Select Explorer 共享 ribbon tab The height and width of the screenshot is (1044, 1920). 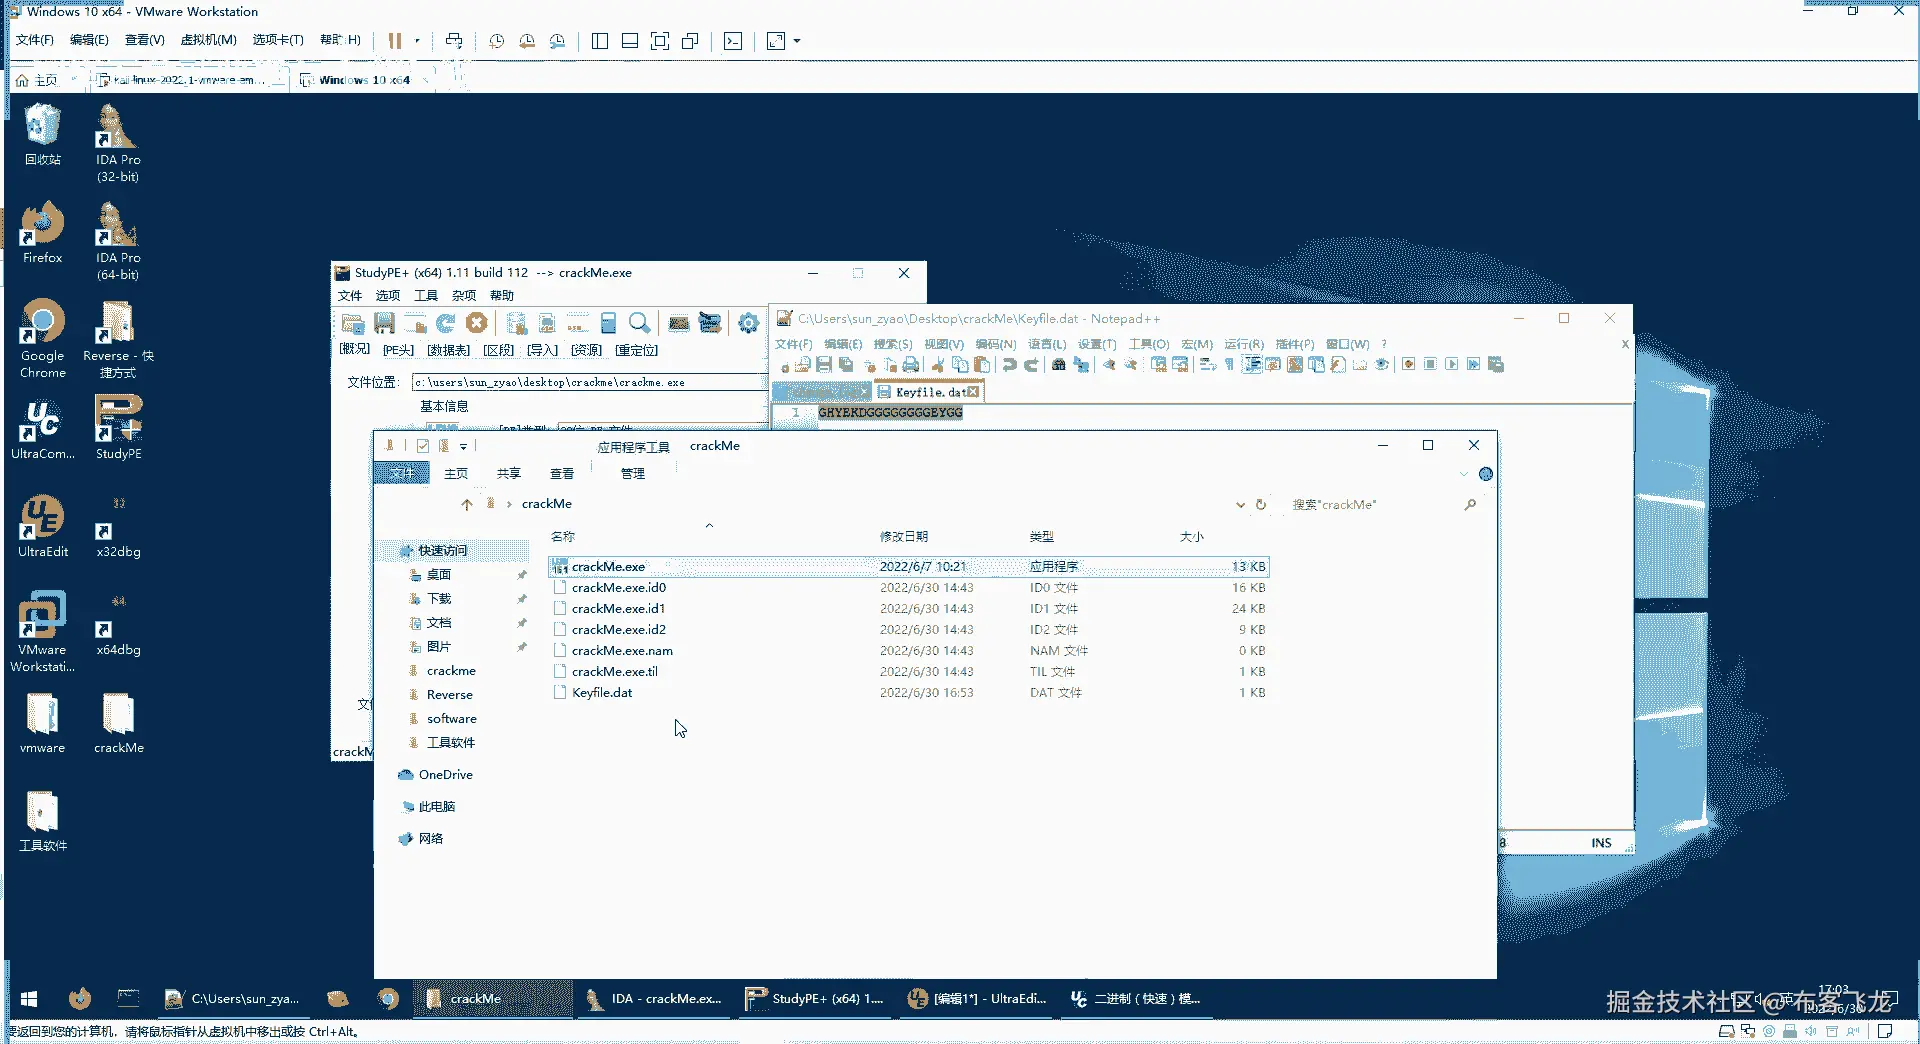tap(509, 474)
